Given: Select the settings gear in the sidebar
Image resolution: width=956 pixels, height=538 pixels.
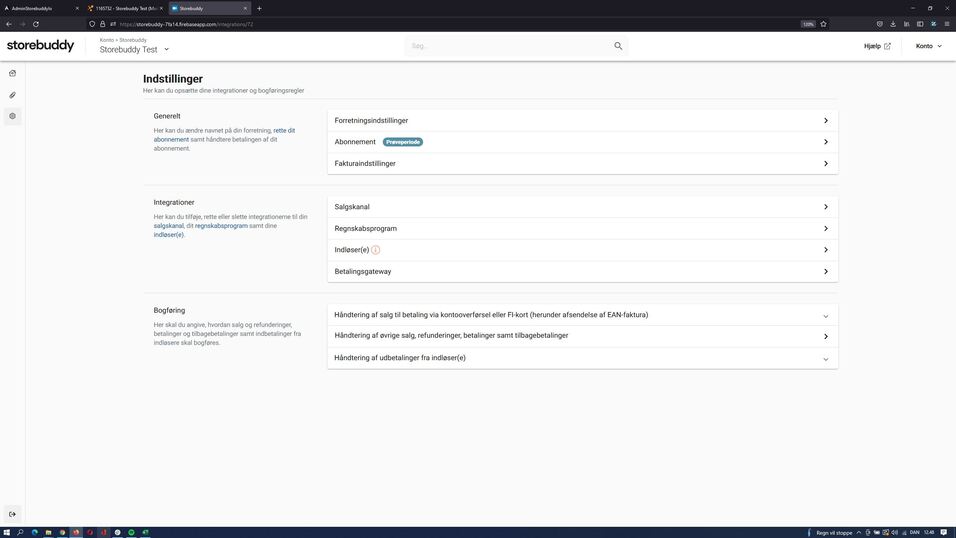Looking at the screenshot, I should tap(12, 116).
